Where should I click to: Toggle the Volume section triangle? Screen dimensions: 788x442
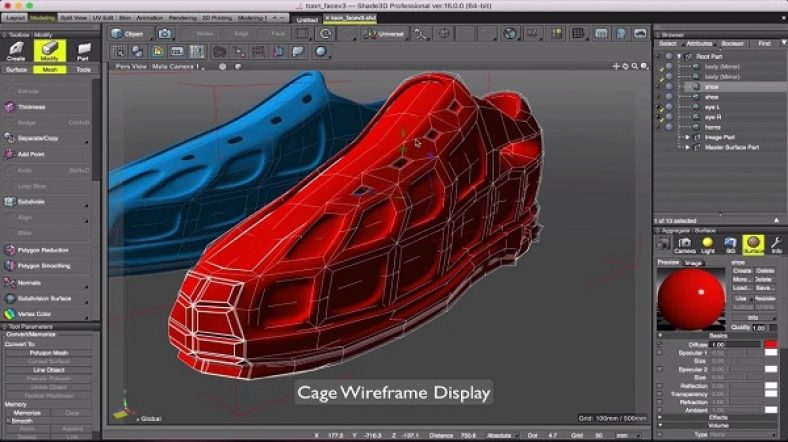pos(660,425)
